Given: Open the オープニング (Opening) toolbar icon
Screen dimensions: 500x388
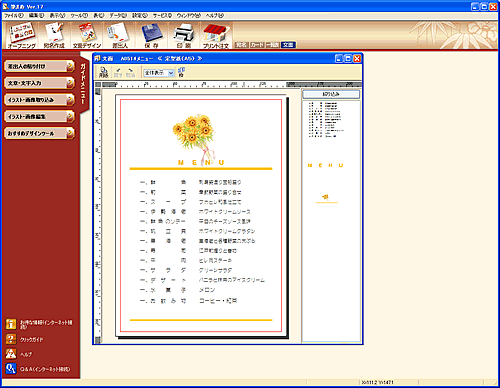Looking at the screenshot, I should (21, 35).
